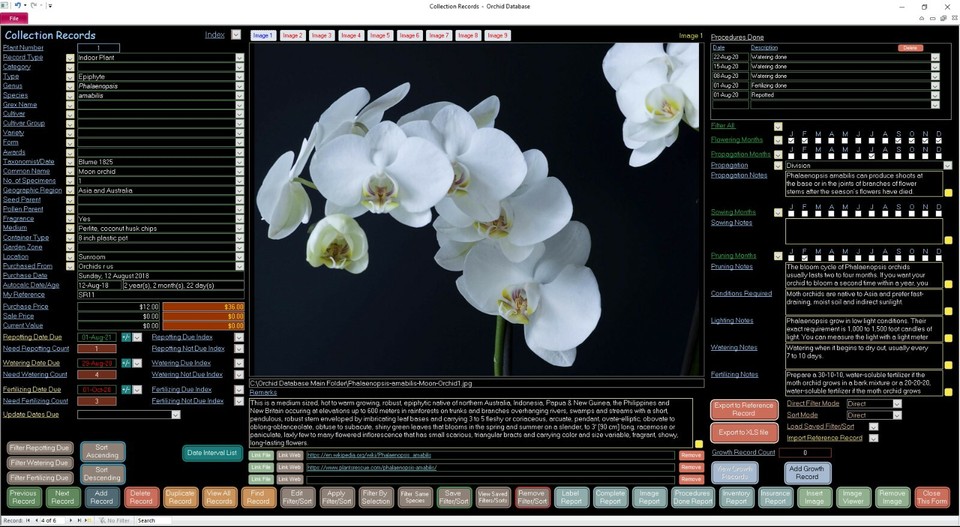This screenshot has height=527, width=960.
Task: Click the yellow expand square beside Watering Notes
Action: [x=948, y=364]
